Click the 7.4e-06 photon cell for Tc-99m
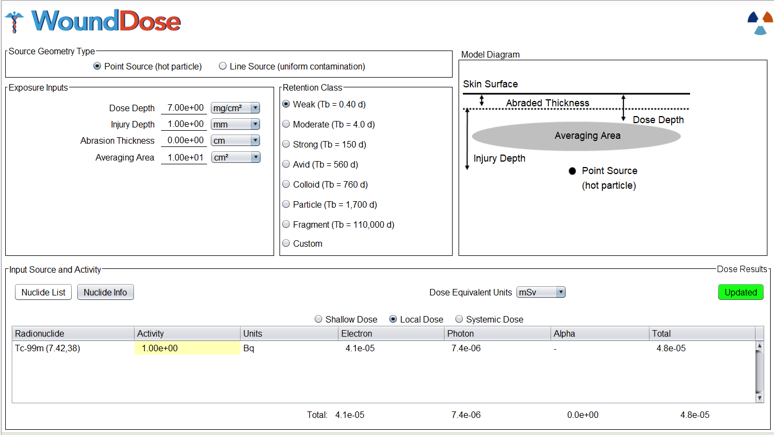 tap(498, 348)
